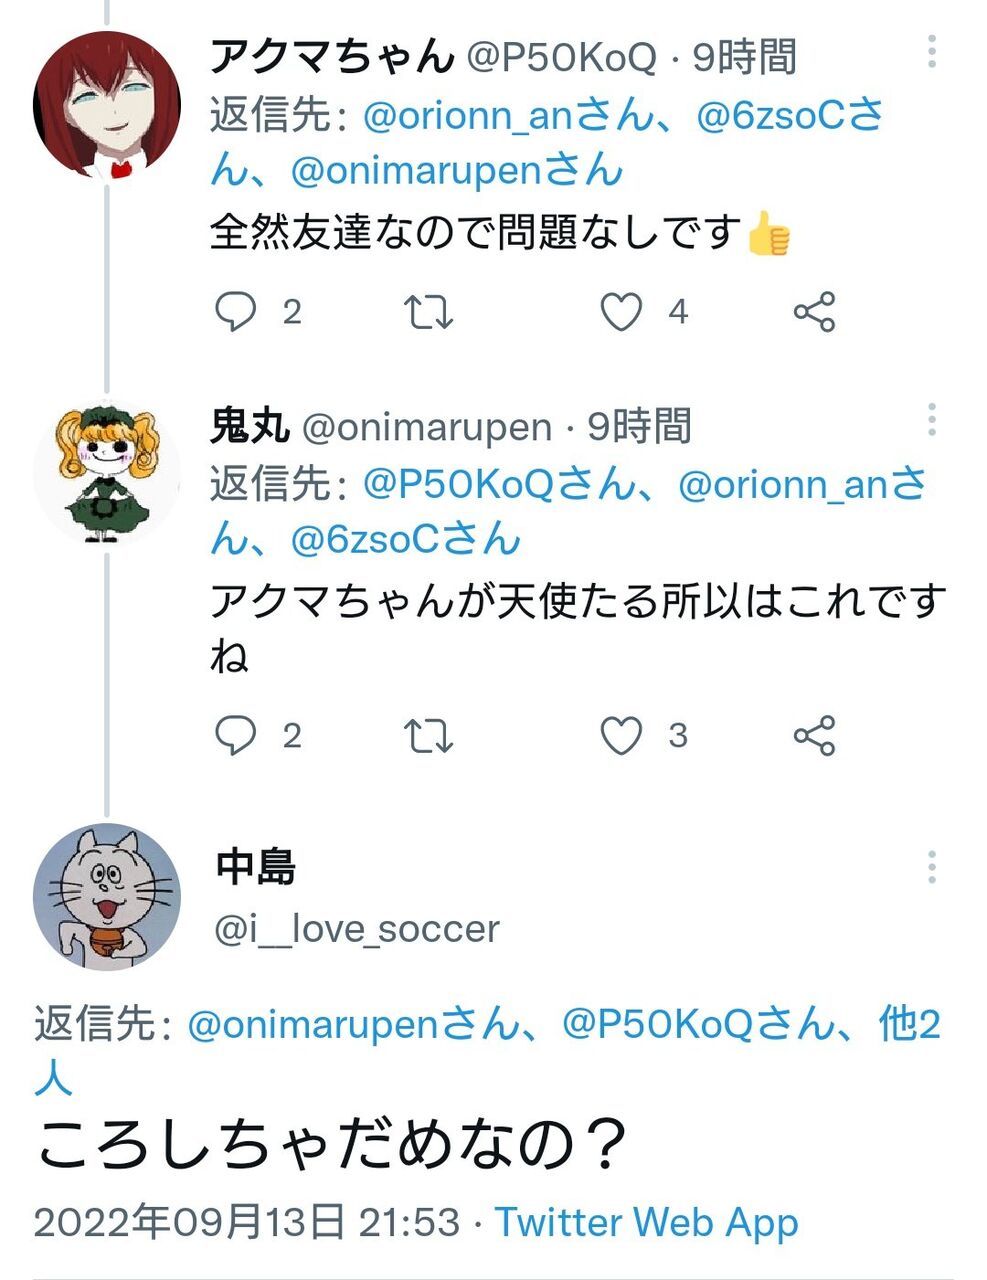Click @6zsoC mention in 鬼丸's reply

(365, 541)
